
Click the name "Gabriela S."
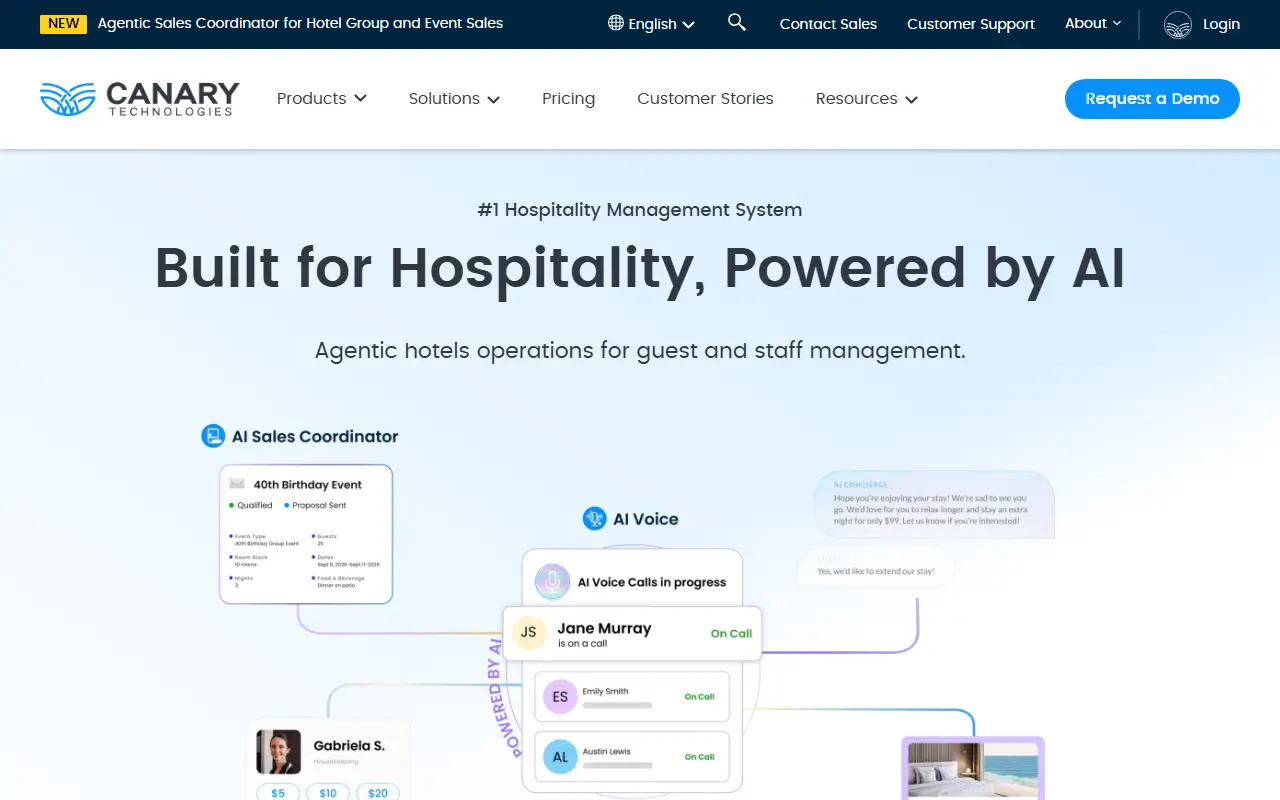(x=349, y=745)
